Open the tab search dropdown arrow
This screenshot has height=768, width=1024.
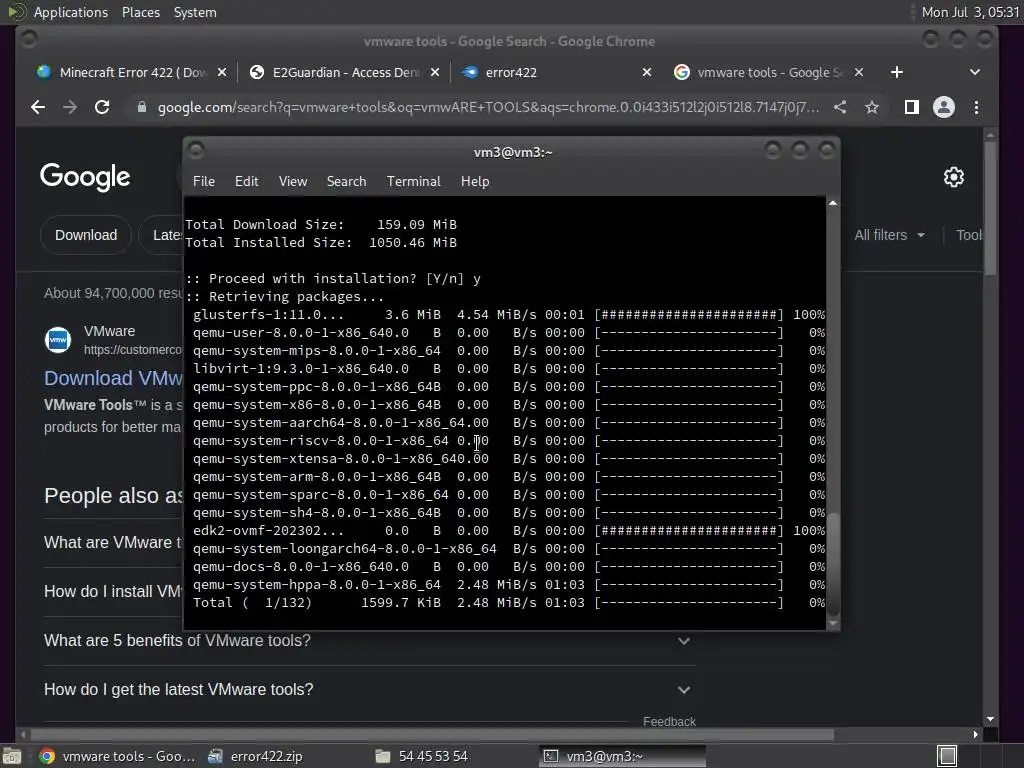975,72
